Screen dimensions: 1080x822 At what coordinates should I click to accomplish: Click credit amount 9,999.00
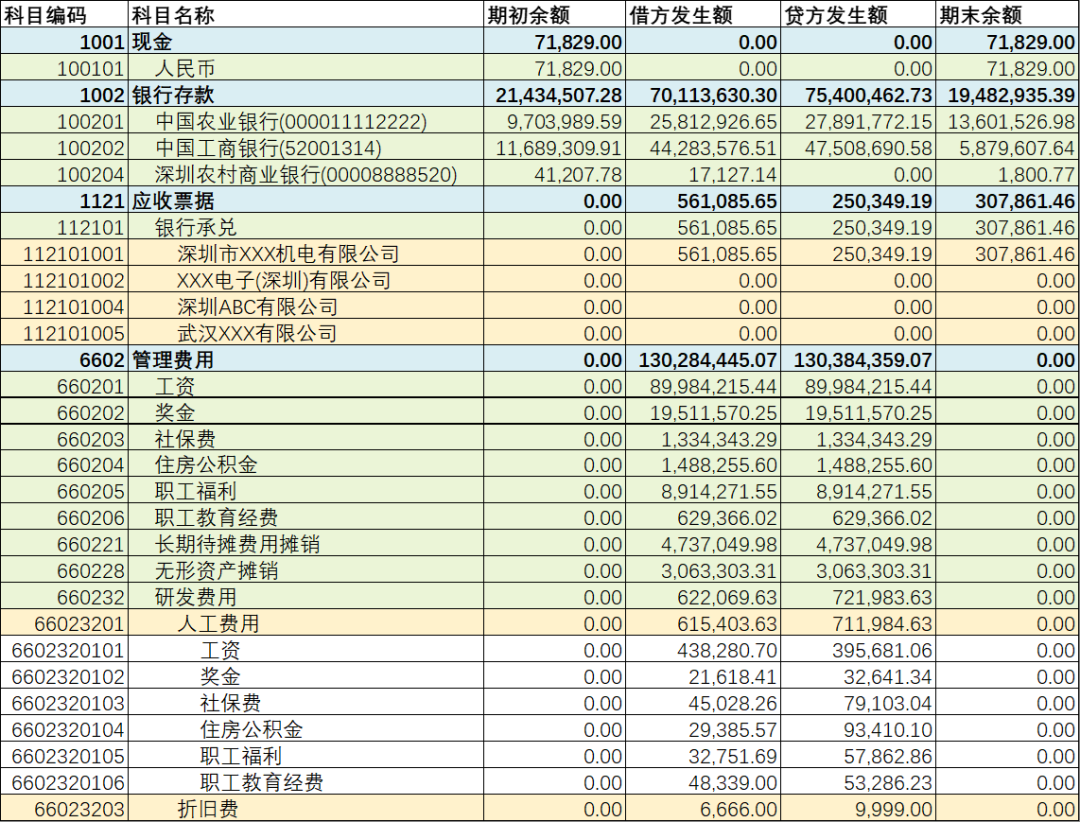(x=858, y=808)
